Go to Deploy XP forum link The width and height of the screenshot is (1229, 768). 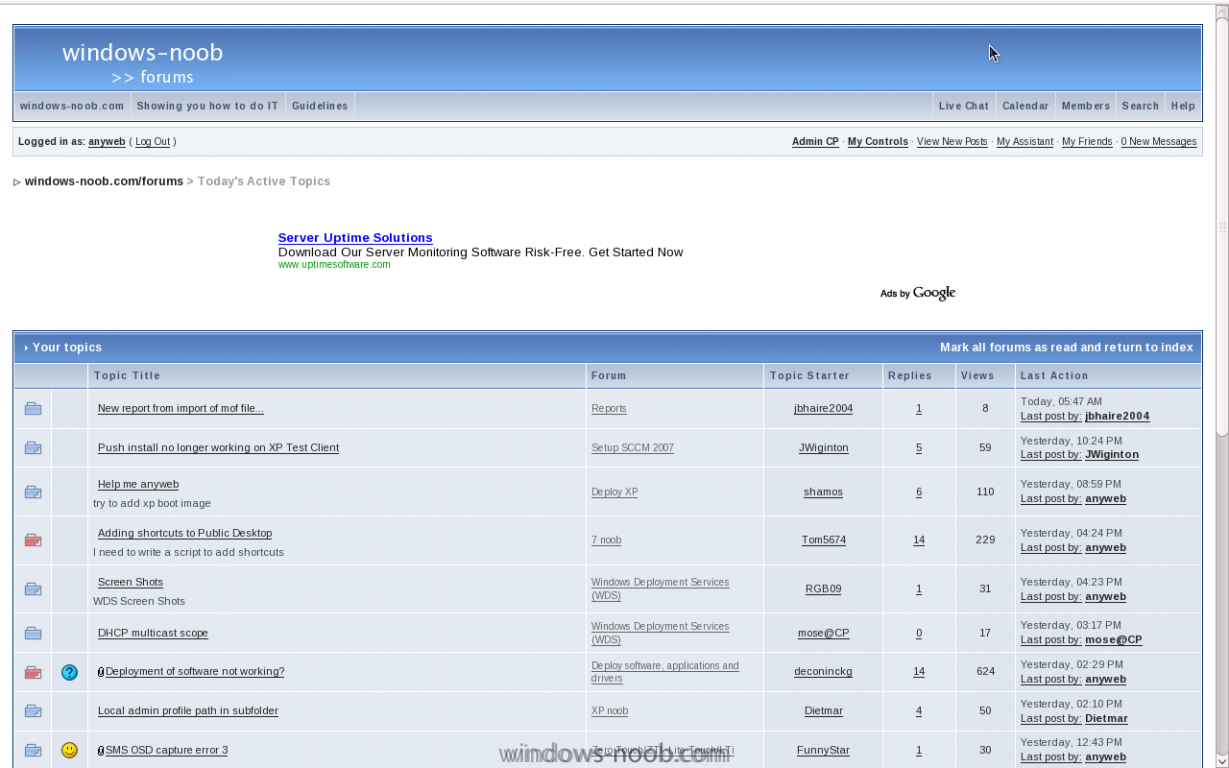coord(615,492)
